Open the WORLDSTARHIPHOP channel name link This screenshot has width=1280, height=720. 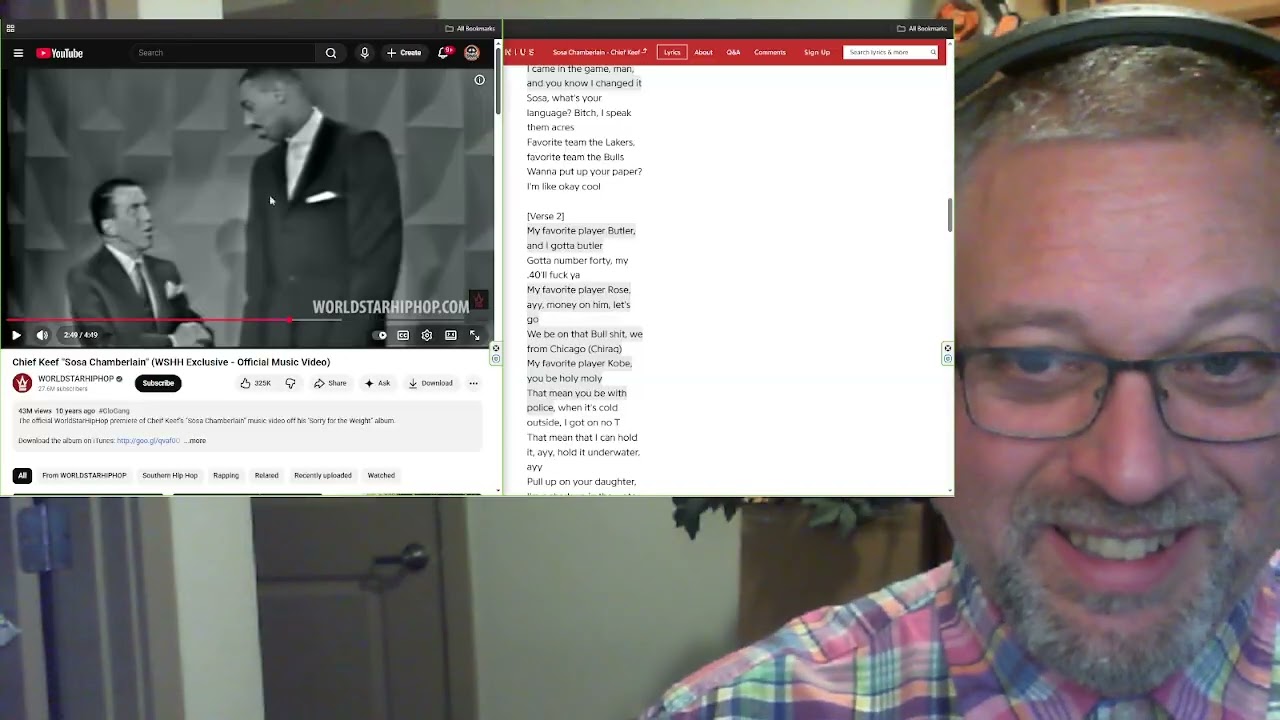point(75,379)
